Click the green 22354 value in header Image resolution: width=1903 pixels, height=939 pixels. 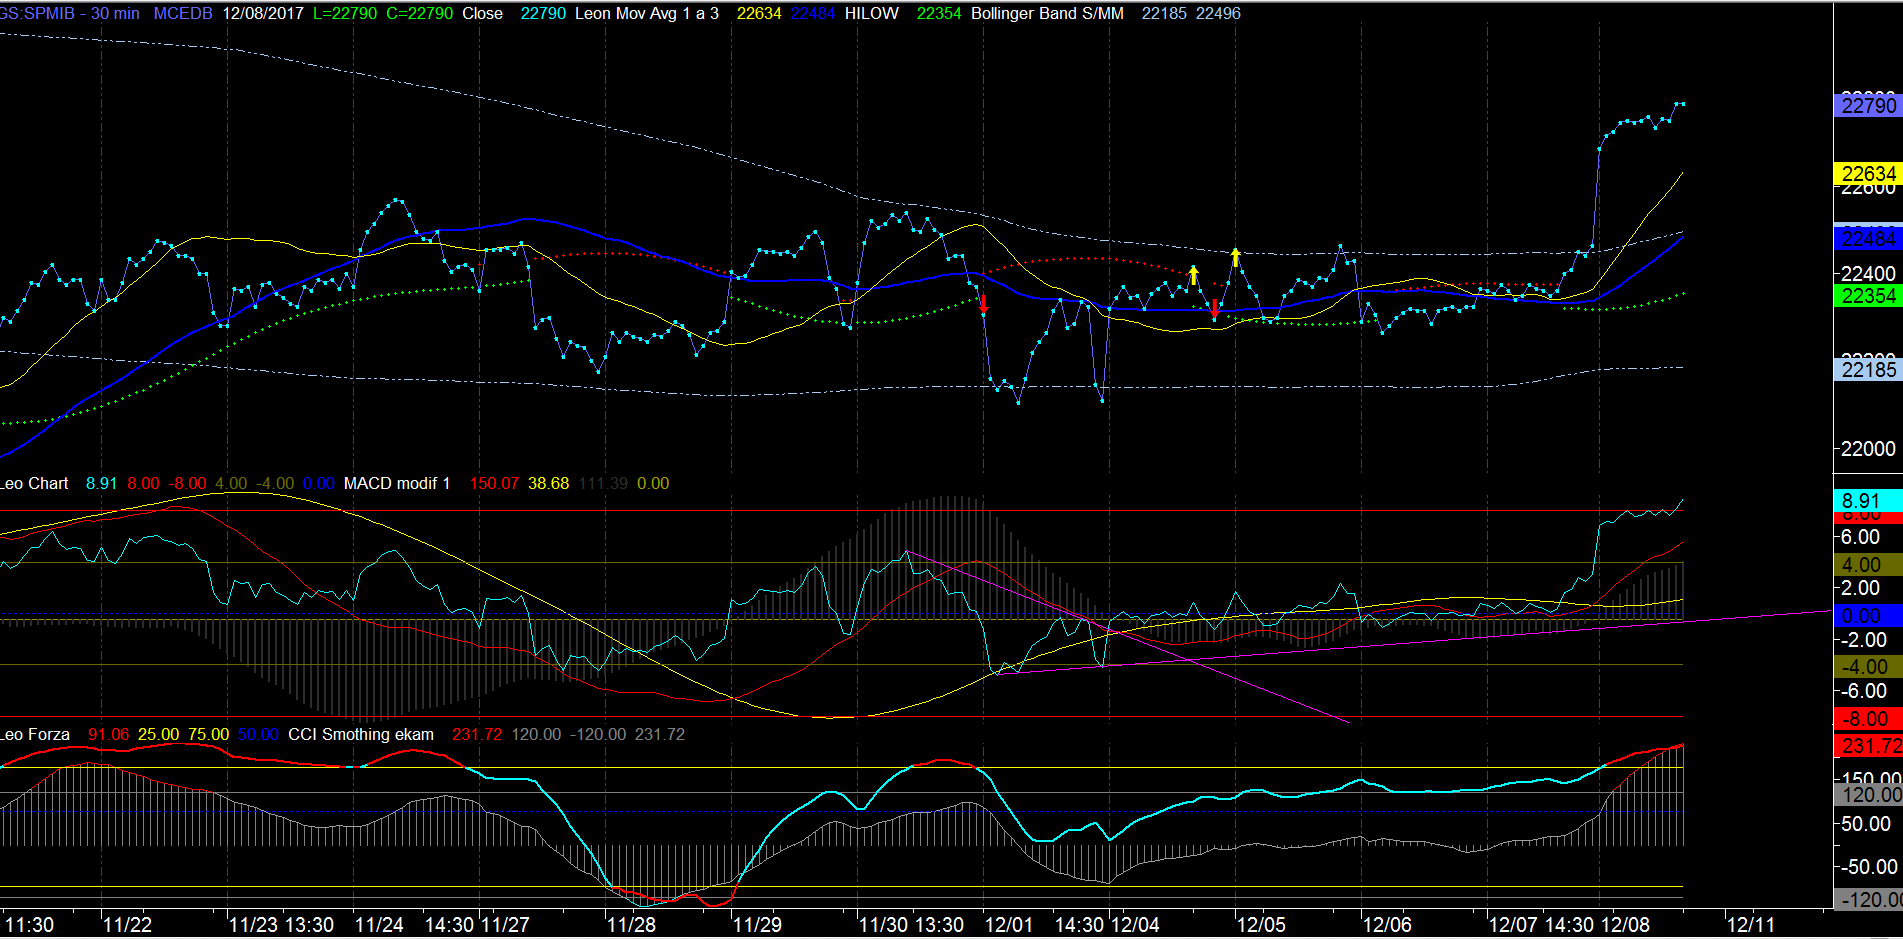click(x=939, y=14)
